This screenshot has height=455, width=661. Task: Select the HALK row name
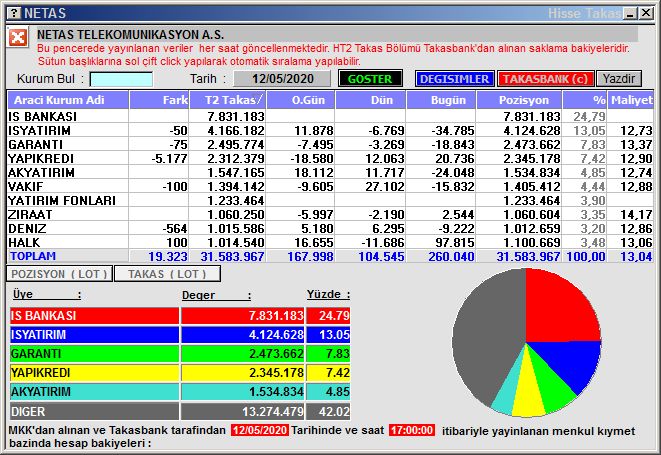coord(24,242)
